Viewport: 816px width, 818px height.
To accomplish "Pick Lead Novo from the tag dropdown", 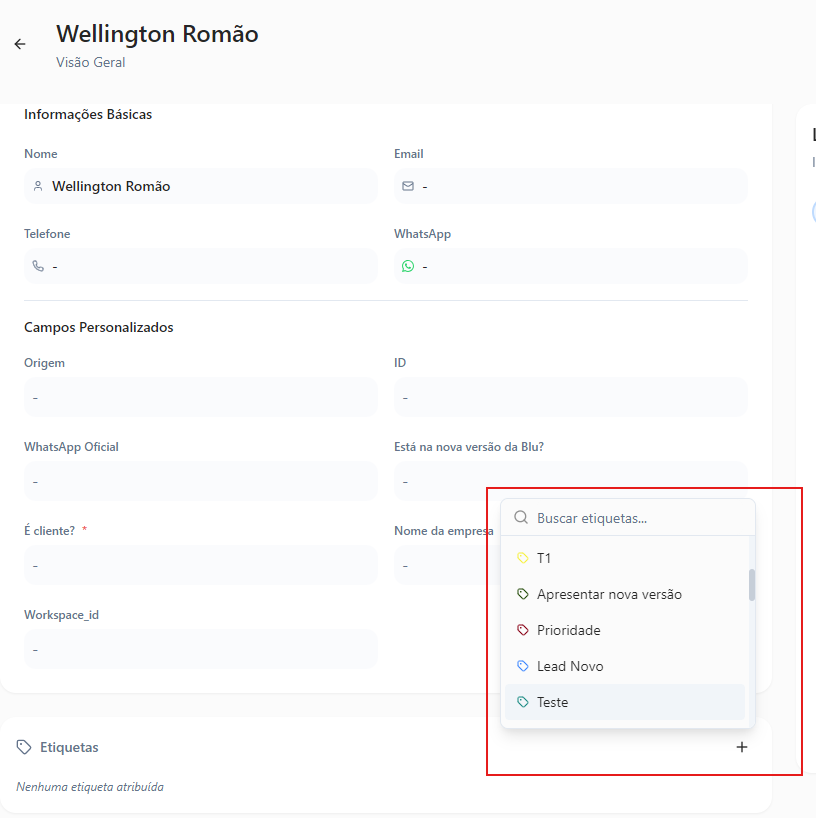I will 570,666.
